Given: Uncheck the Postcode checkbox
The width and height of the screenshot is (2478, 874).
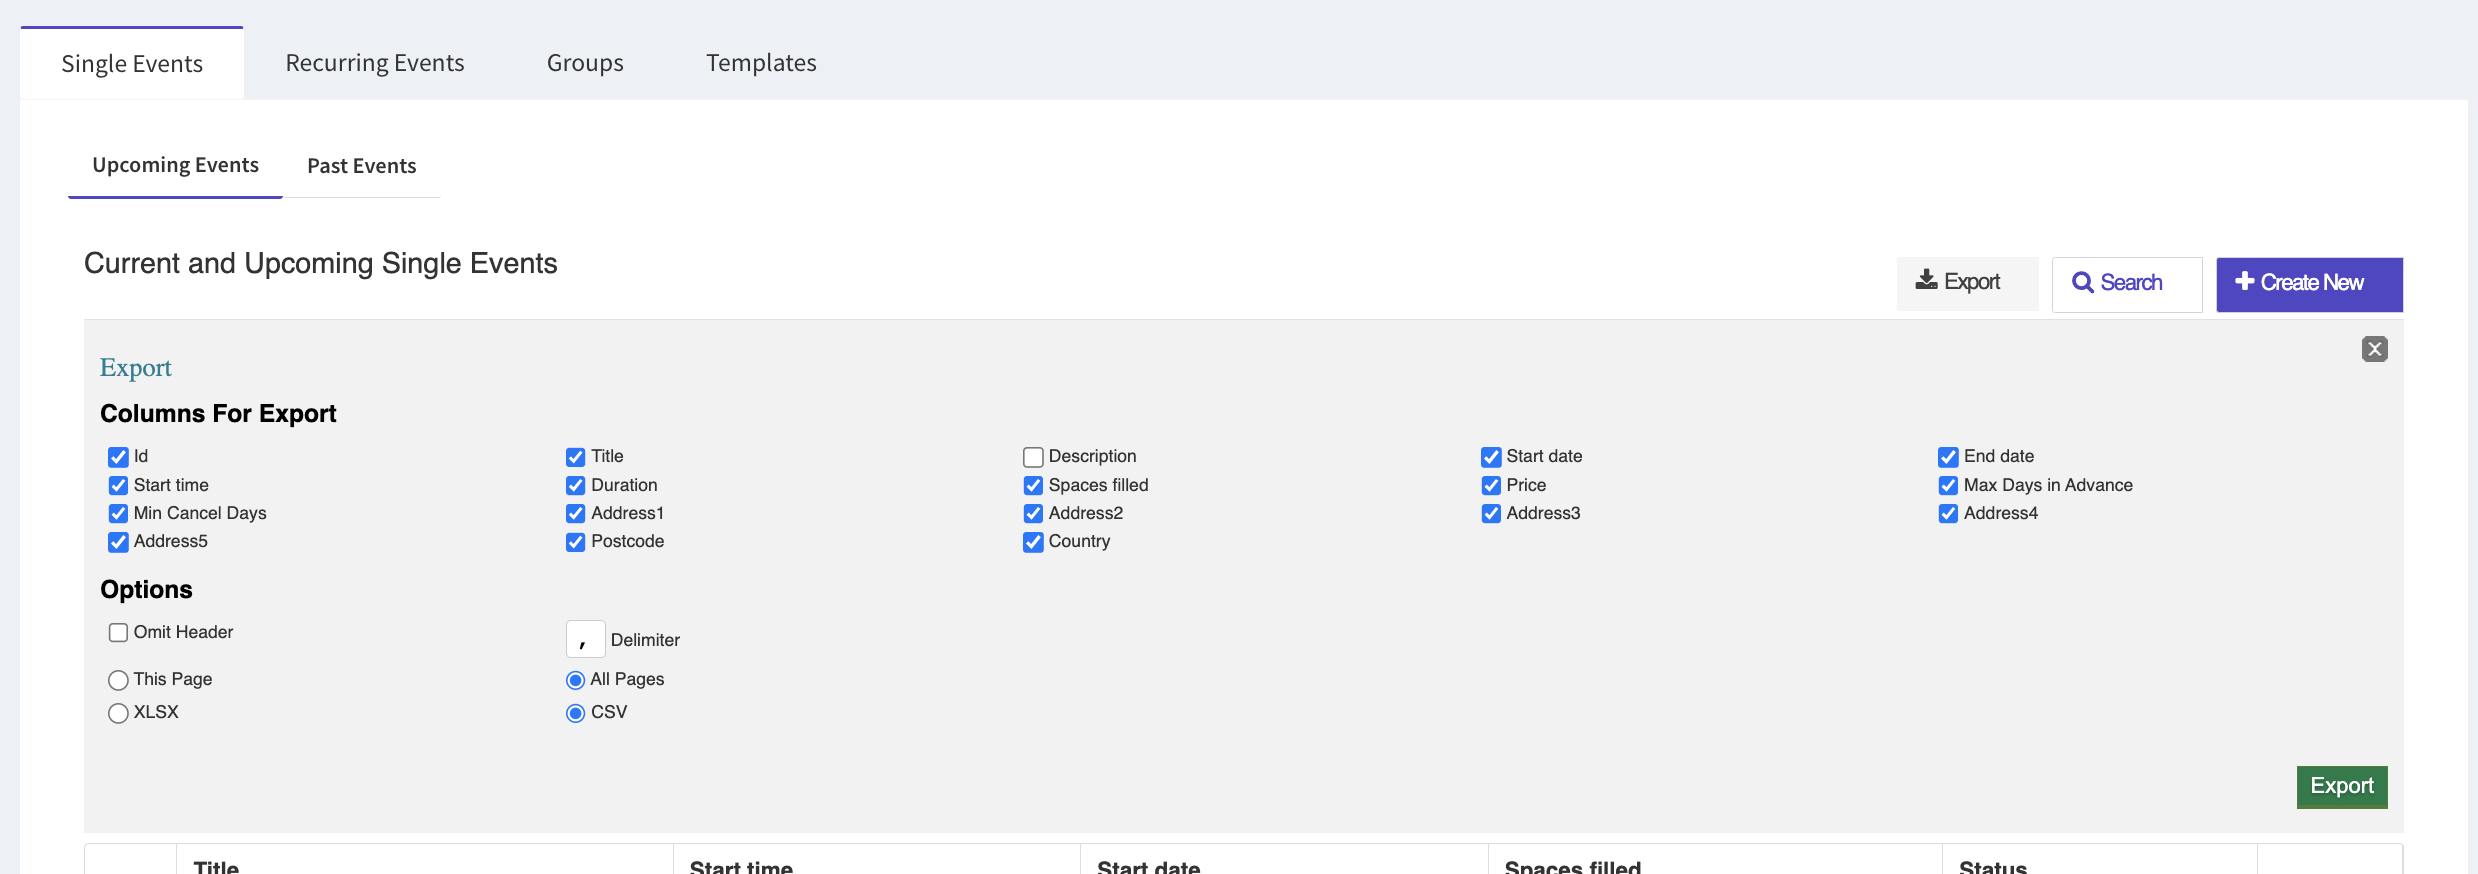Looking at the screenshot, I should [575, 542].
